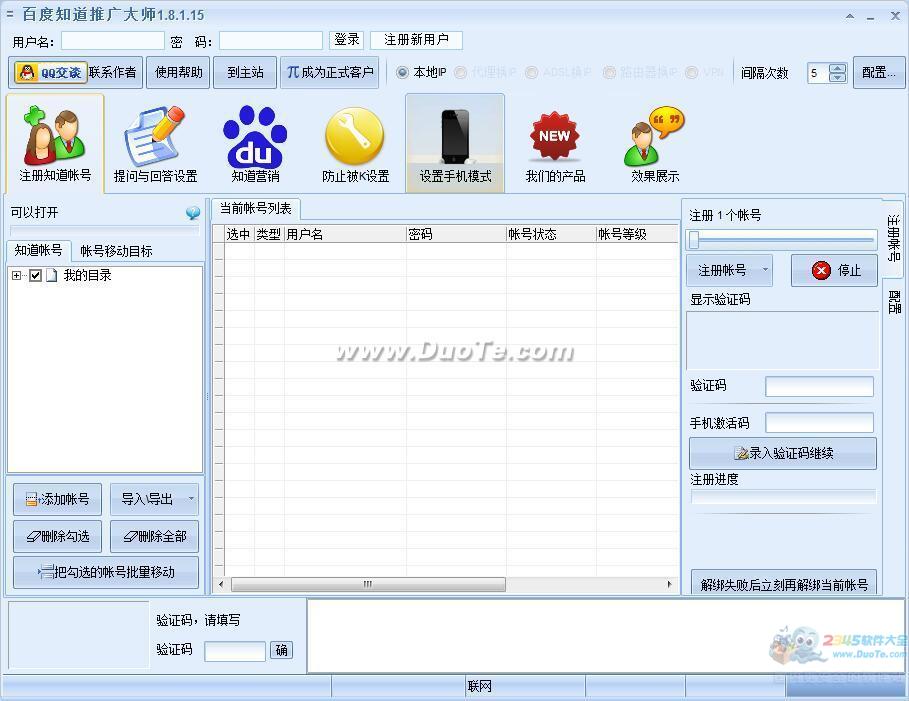Decrease the 间隔次数 spinner value

tap(837, 78)
